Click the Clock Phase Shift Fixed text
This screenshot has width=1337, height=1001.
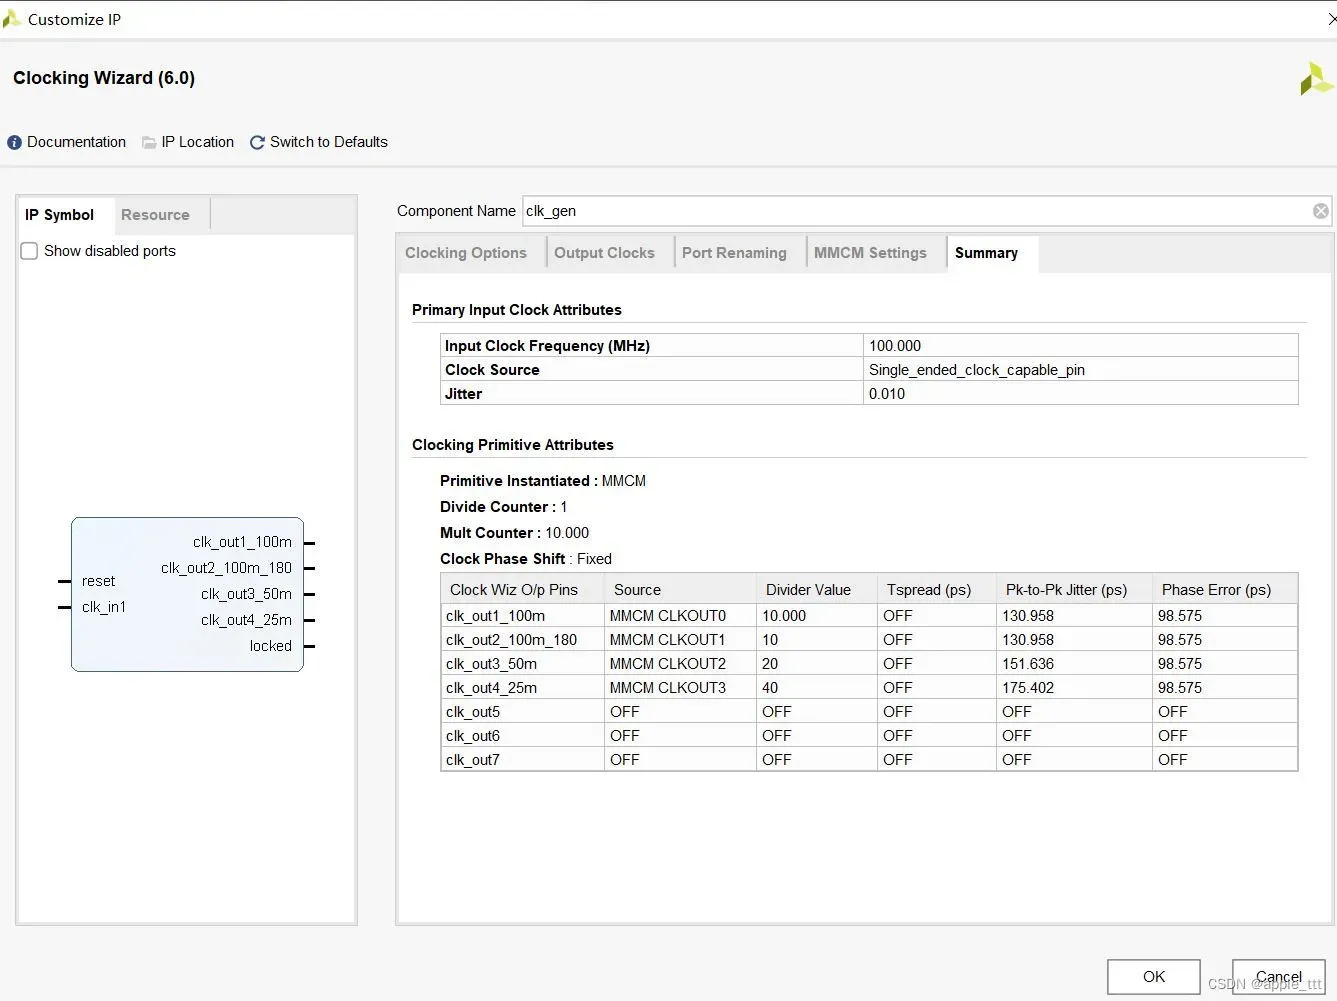click(526, 559)
